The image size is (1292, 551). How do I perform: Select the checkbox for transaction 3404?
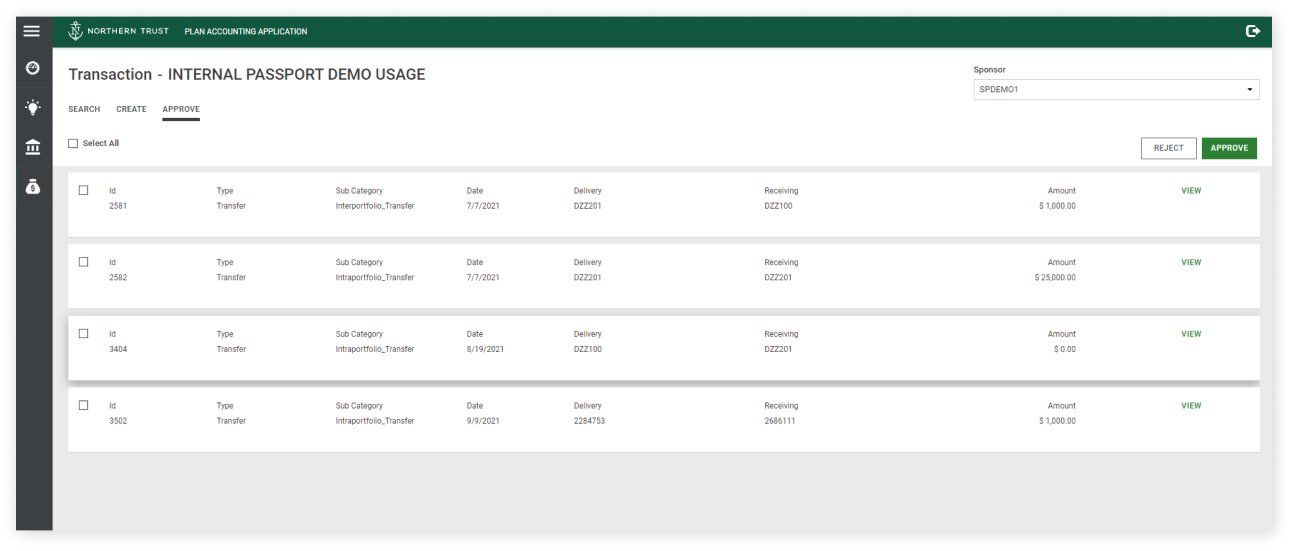84,334
